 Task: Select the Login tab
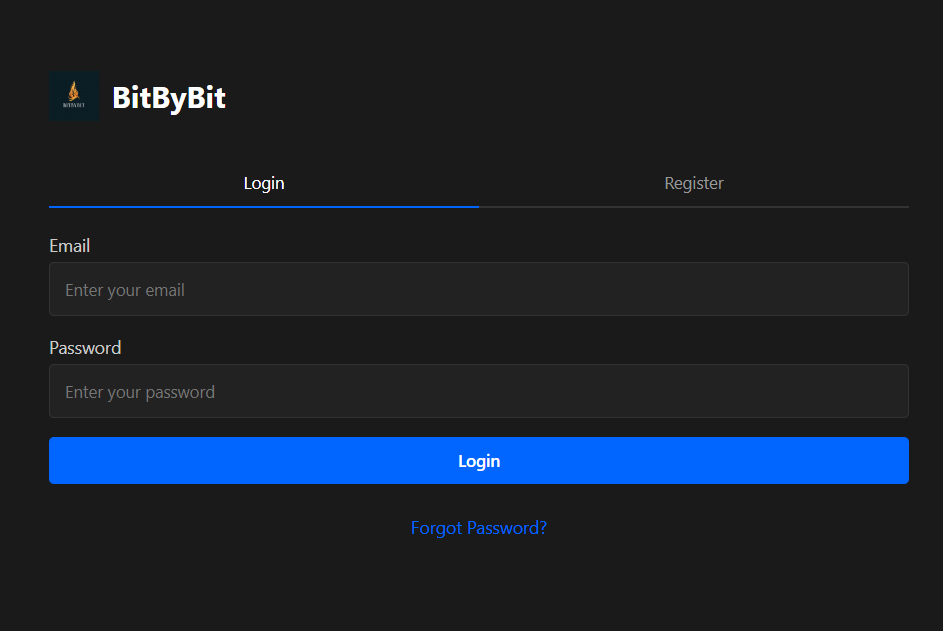[x=264, y=183]
